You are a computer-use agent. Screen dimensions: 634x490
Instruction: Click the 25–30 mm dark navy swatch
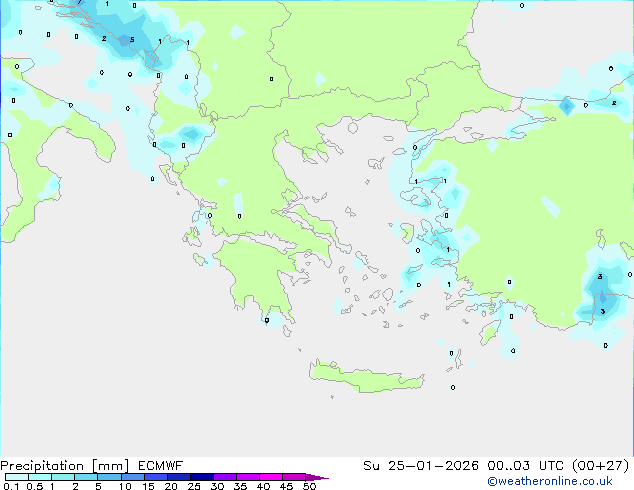(x=201, y=477)
